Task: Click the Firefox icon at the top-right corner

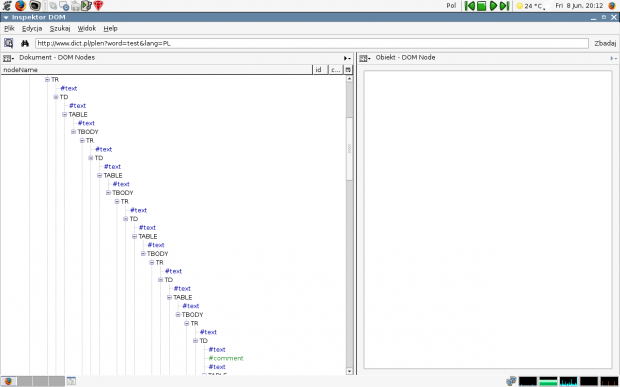Action: click(x=612, y=6)
